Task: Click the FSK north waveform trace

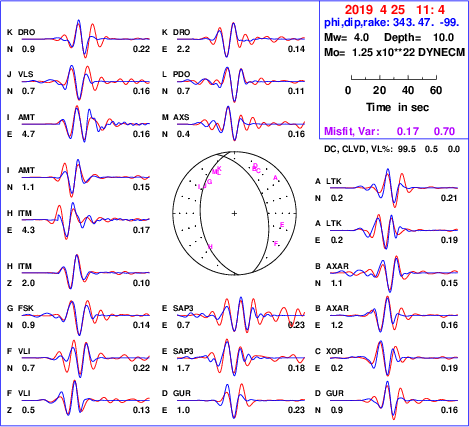Action: (86, 315)
